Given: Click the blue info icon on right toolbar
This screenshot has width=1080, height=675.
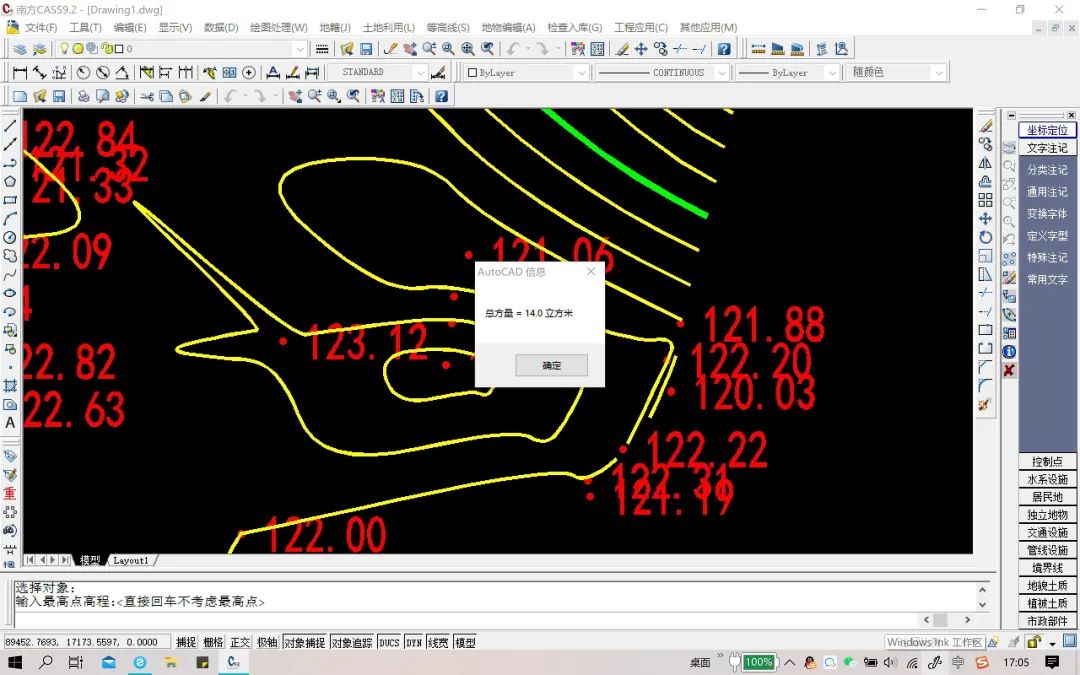Looking at the screenshot, I should point(1009,352).
